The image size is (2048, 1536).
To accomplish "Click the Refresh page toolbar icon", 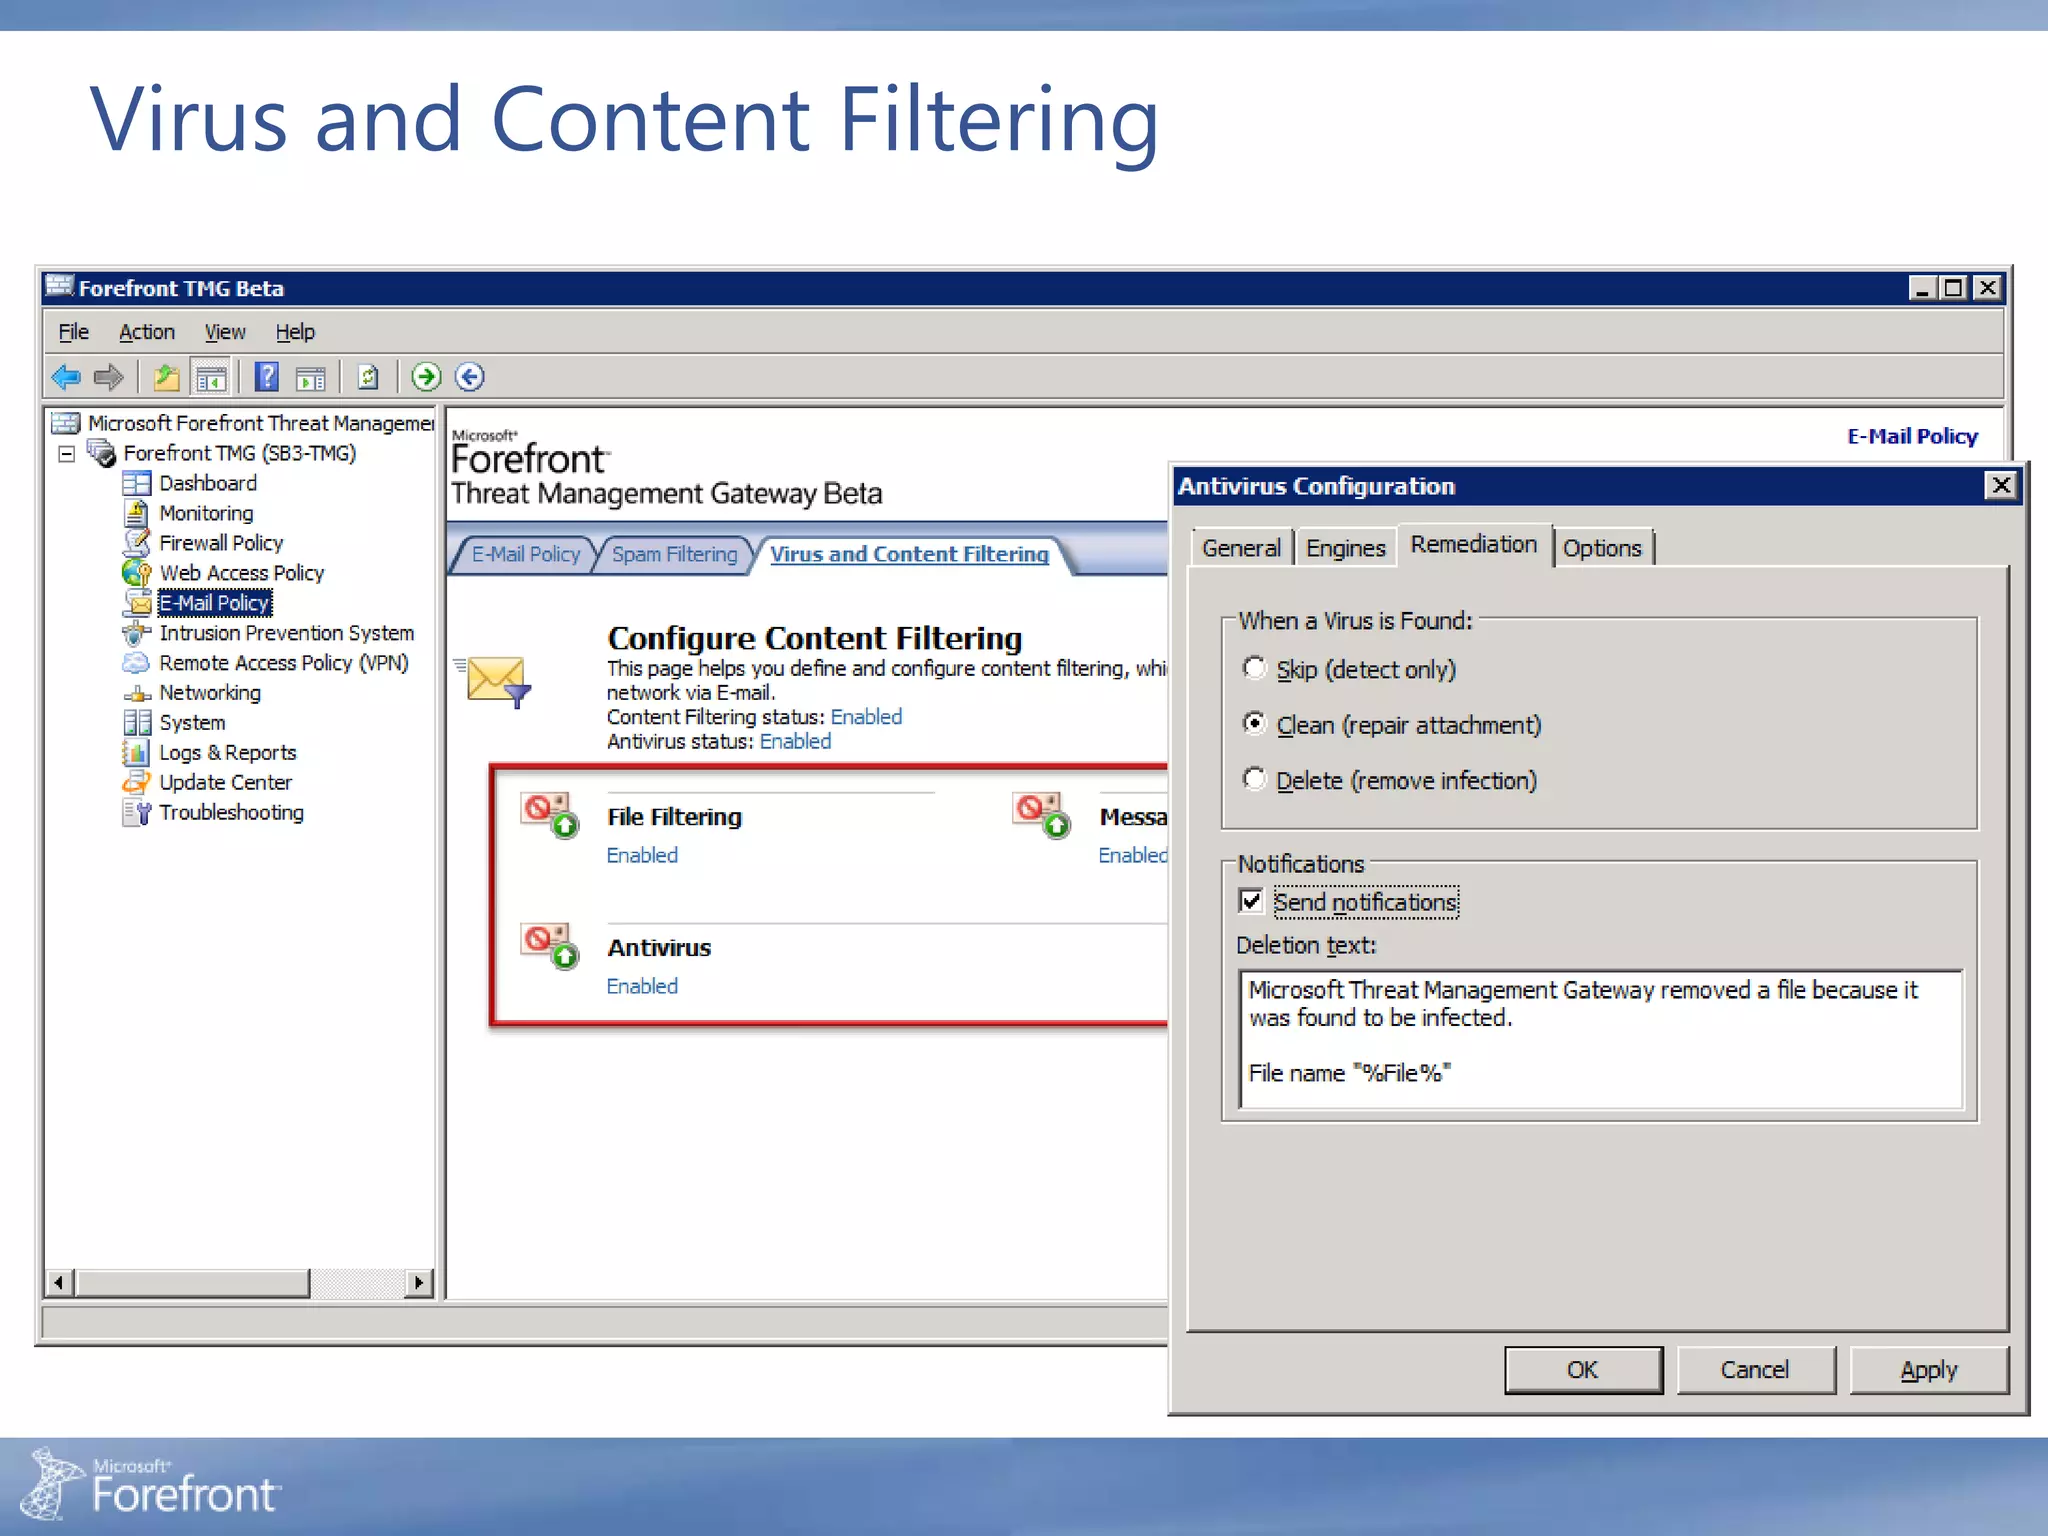I will click(368, 377).
